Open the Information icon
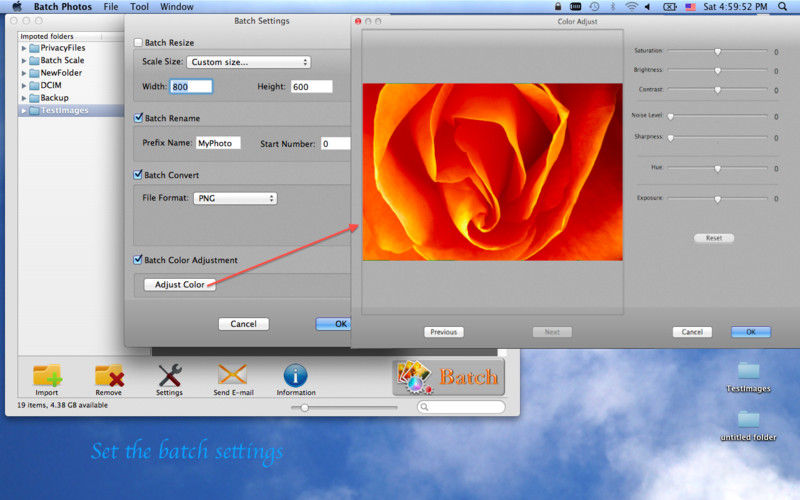Image resolution: width=800 pixels, height=500 pixels. coord(295,376)
